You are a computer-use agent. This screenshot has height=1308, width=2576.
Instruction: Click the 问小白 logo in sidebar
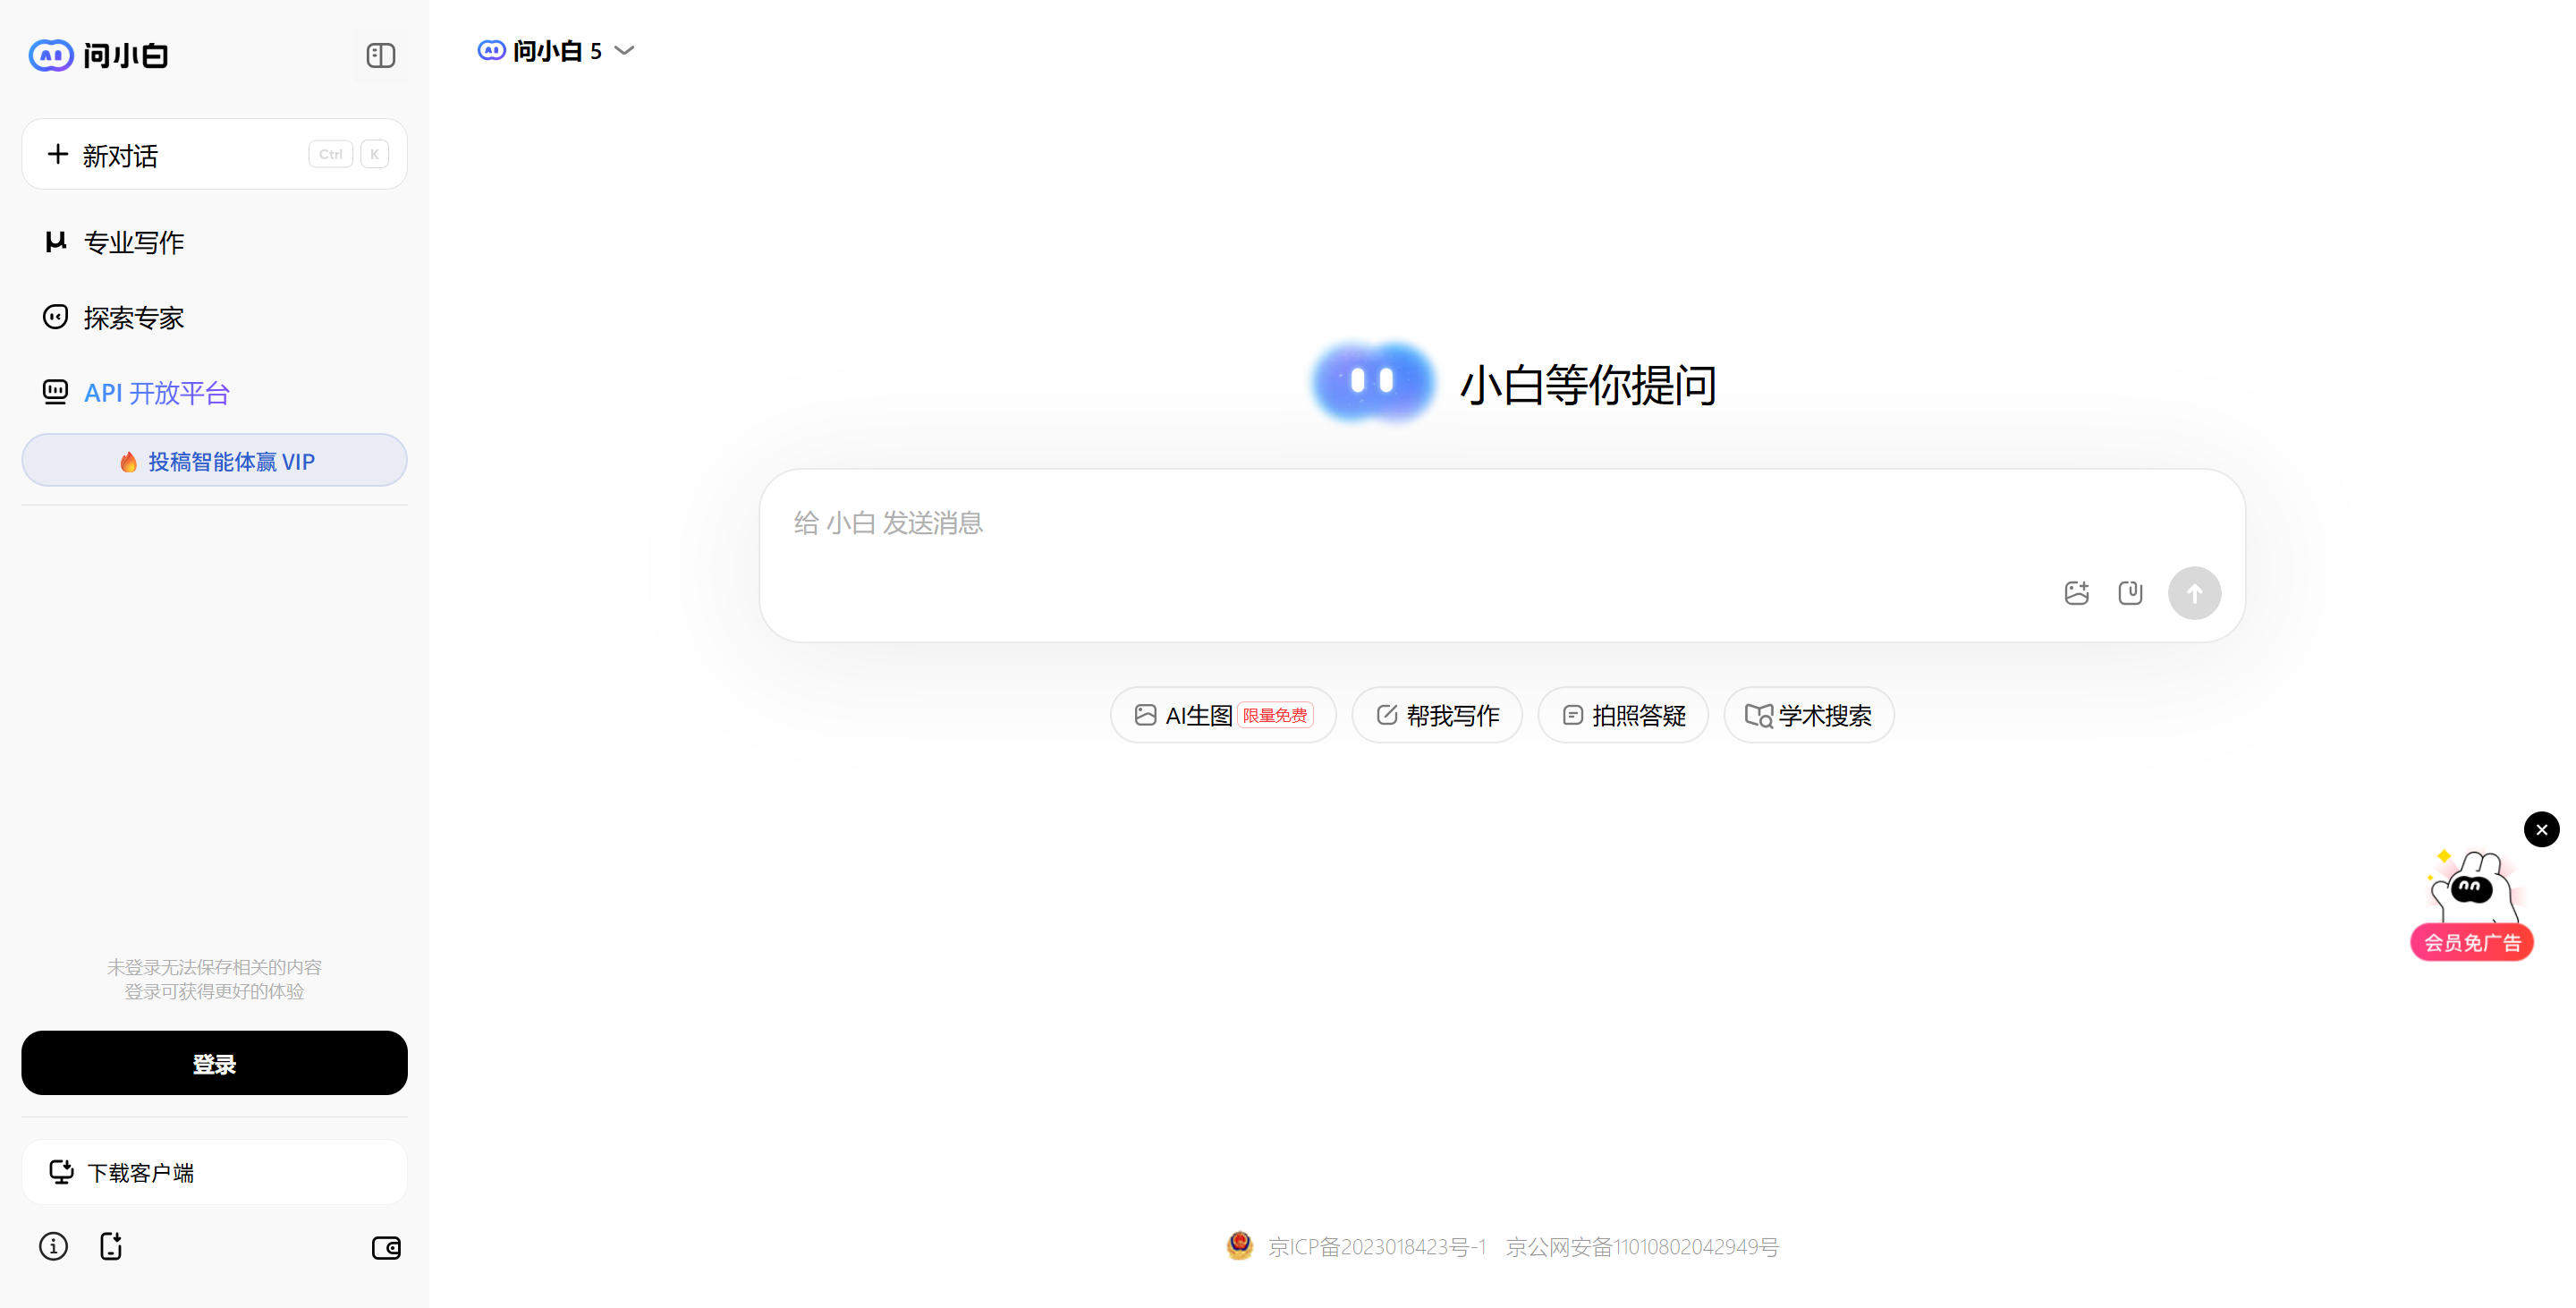click(98, 55)
